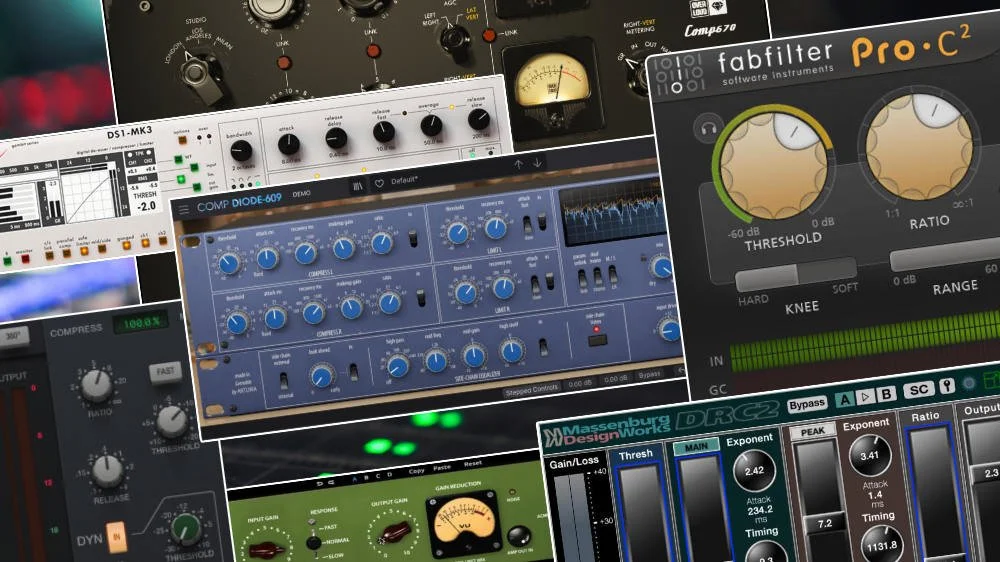The width and height of the screenshot is (1000, 562).
Task: Favorite the Diode-609 preset with the heart icon
Action: click(379, 184)
